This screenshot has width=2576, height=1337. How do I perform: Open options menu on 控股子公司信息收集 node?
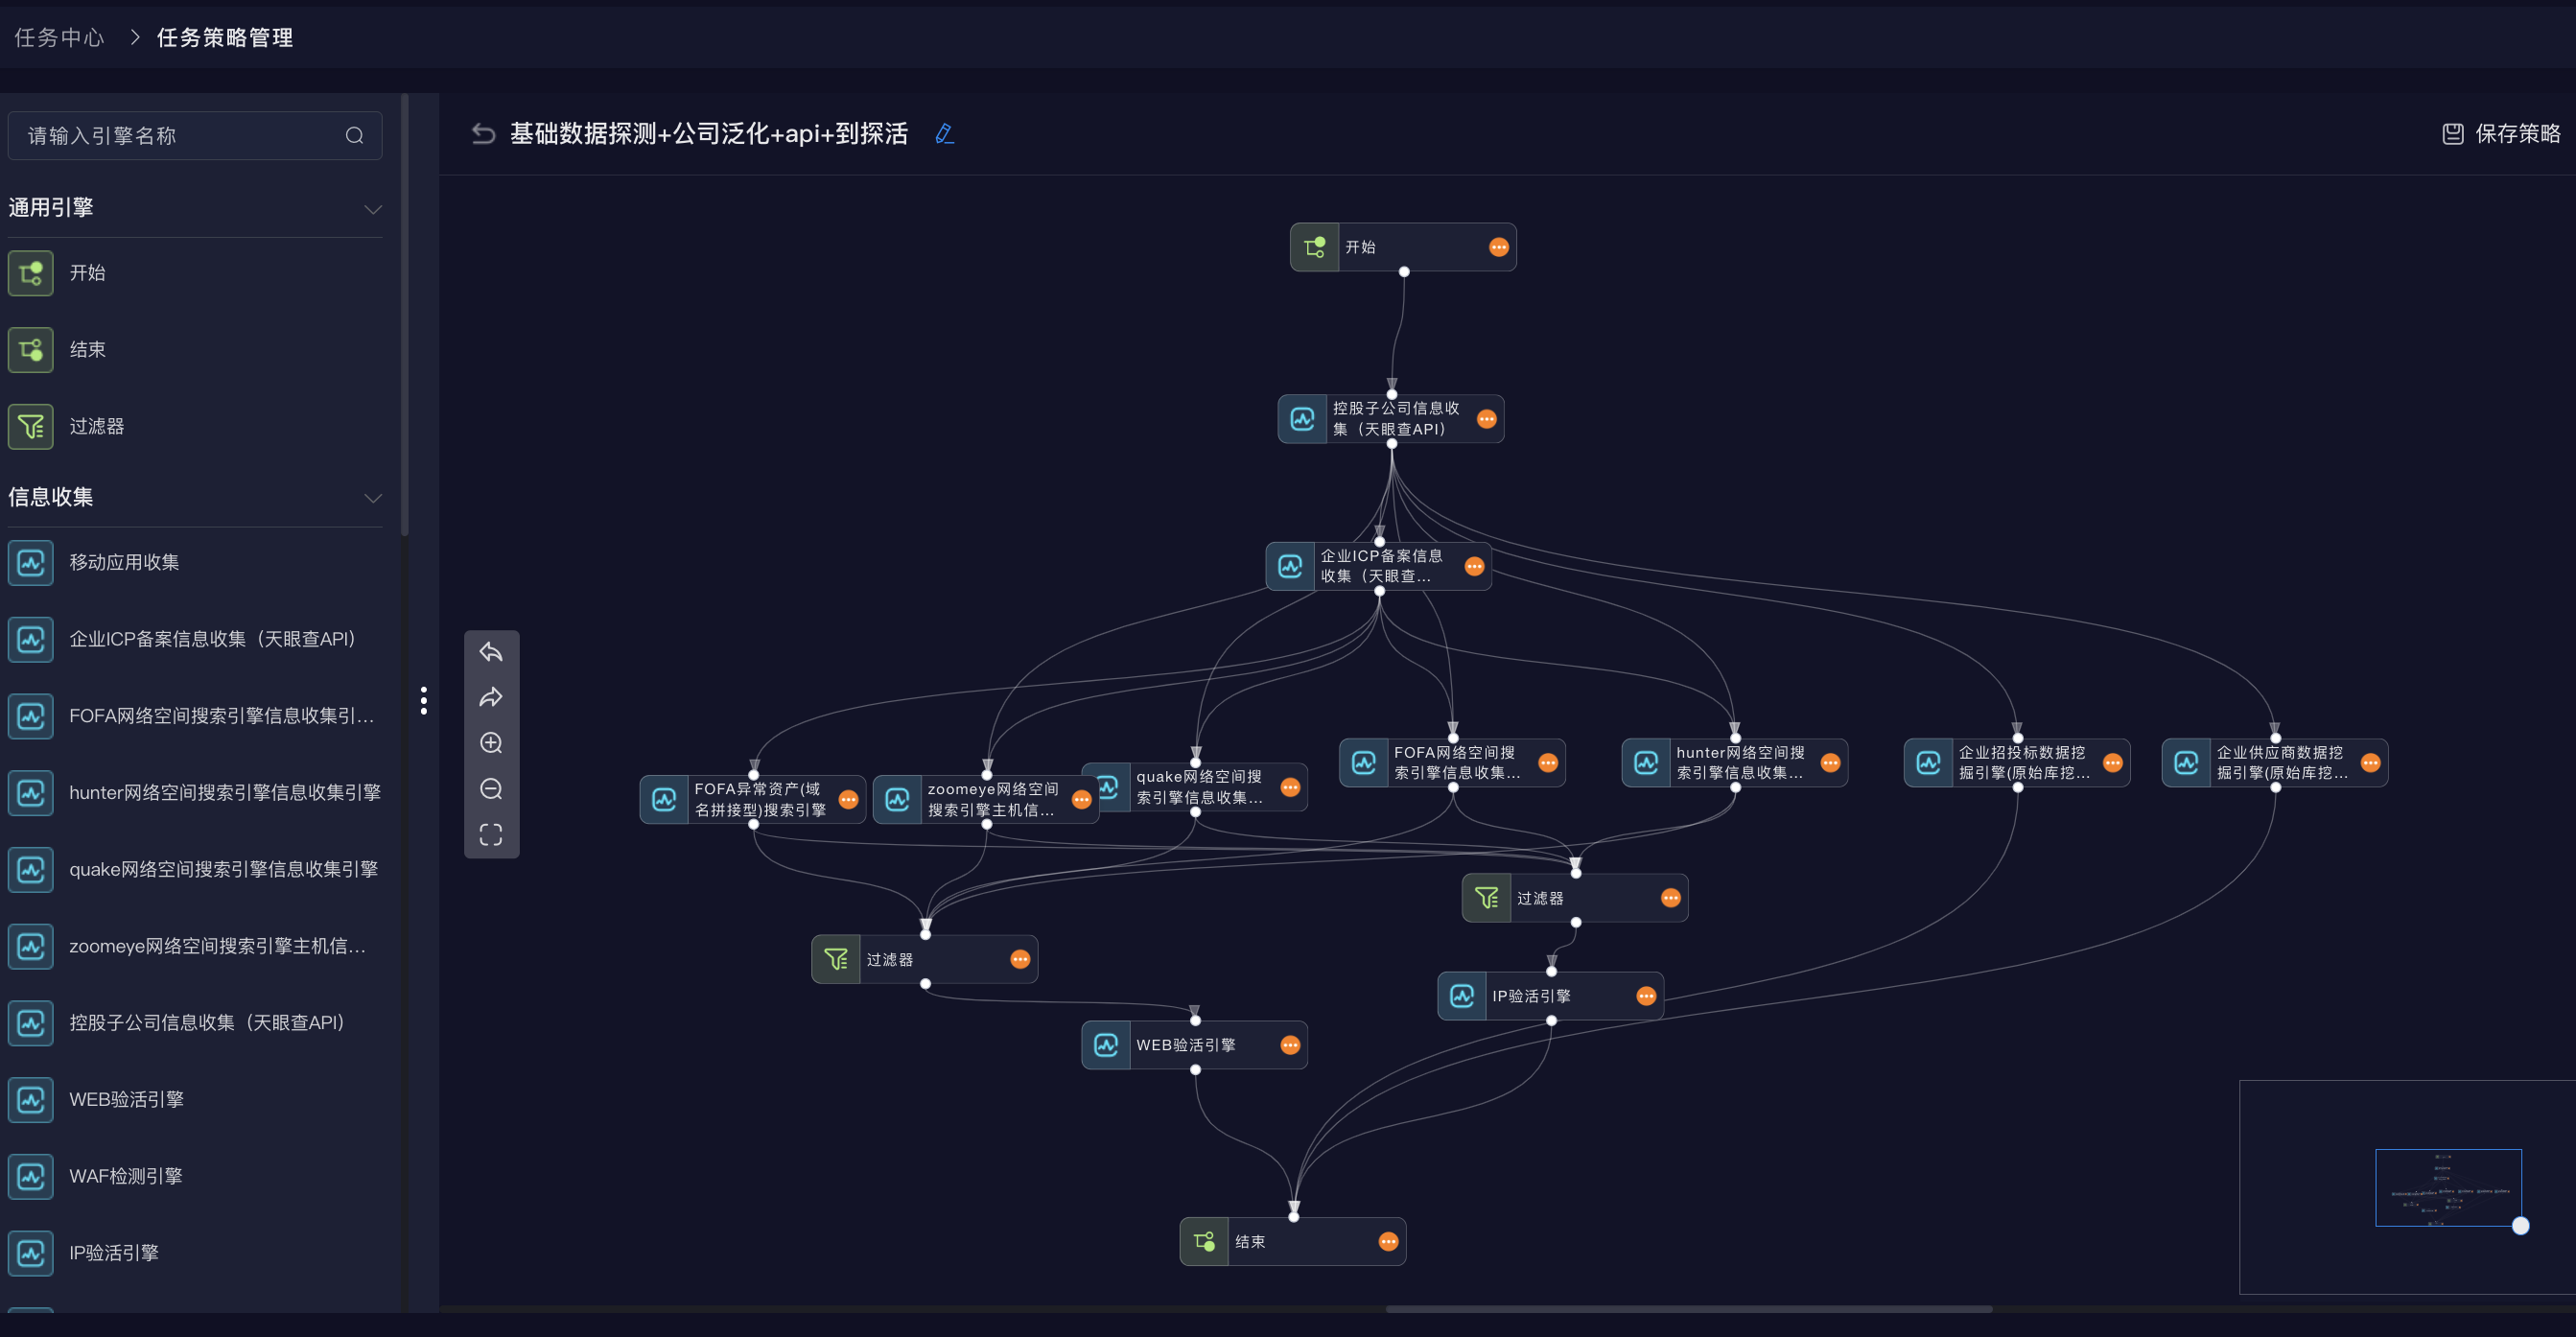[1486, 419]
